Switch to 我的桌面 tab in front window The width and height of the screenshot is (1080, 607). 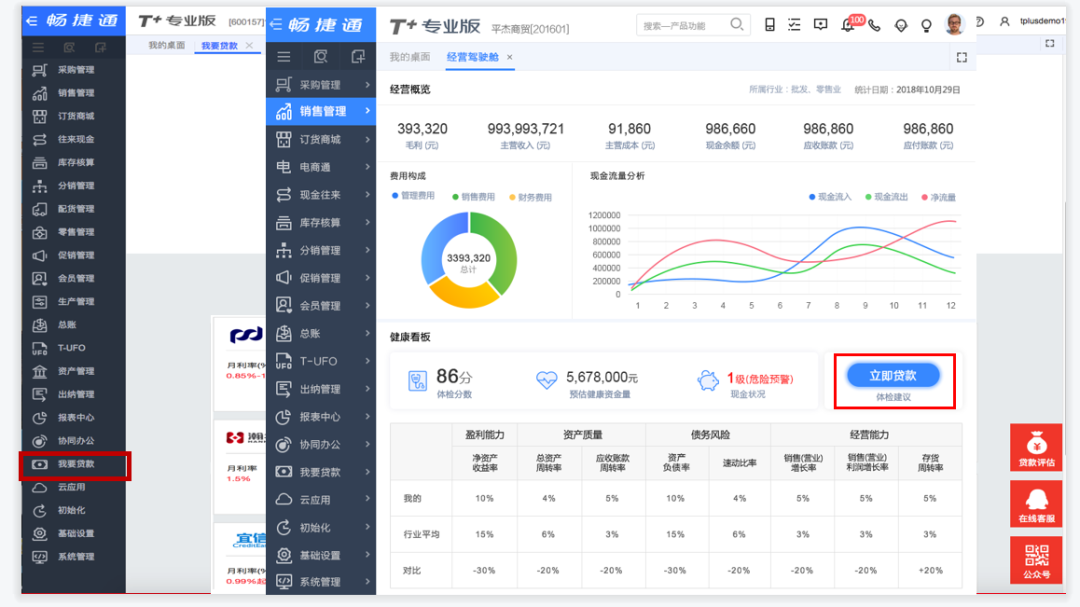click(x=410, y=57)
